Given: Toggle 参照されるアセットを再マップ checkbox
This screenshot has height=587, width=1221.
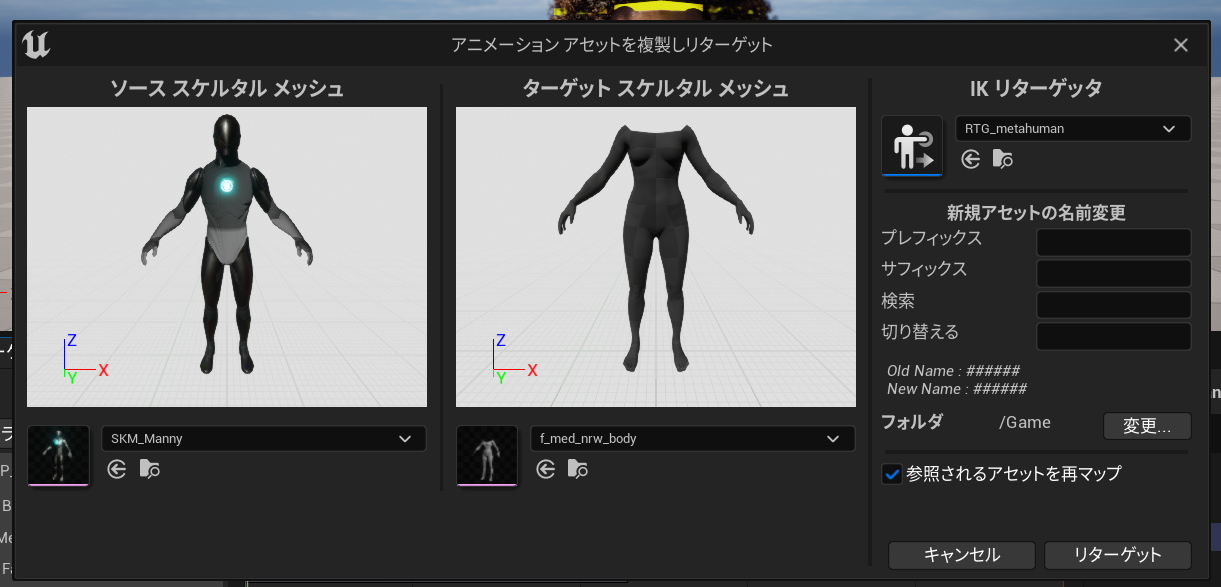Looking at the screenshot, I should (x=892, y=474).
